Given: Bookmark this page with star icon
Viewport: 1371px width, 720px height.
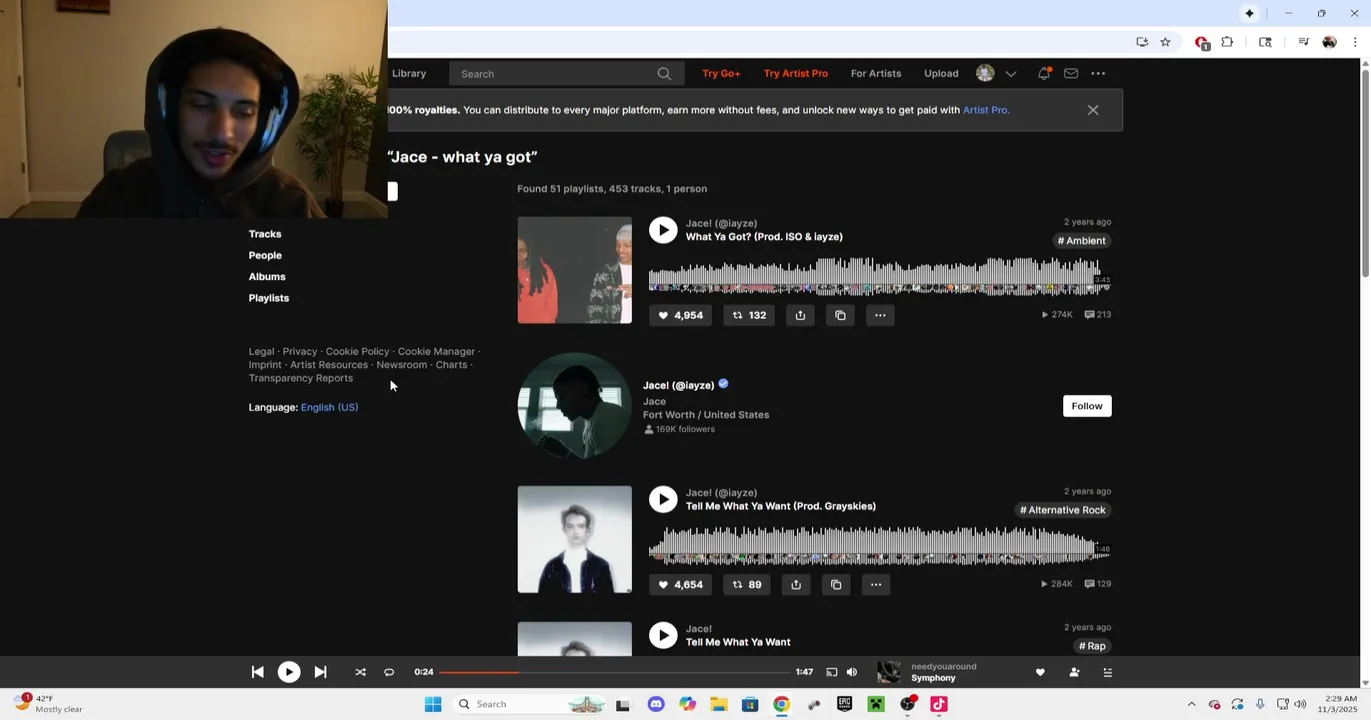Looking at the screenshot, I should pos(1165,42).
